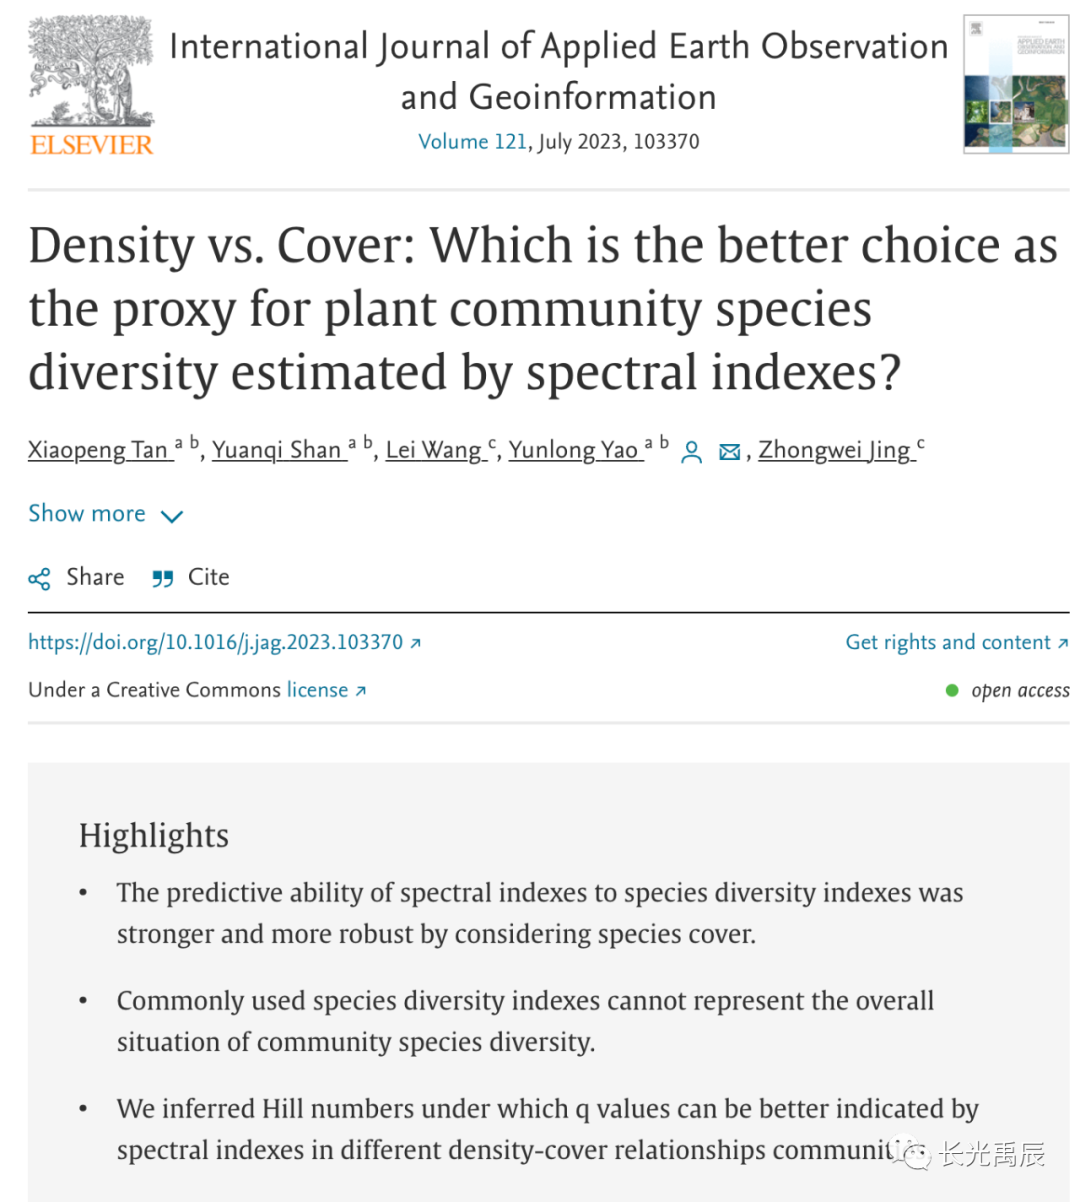Open author Xiaopeng Tan's details

pos(98,451)
